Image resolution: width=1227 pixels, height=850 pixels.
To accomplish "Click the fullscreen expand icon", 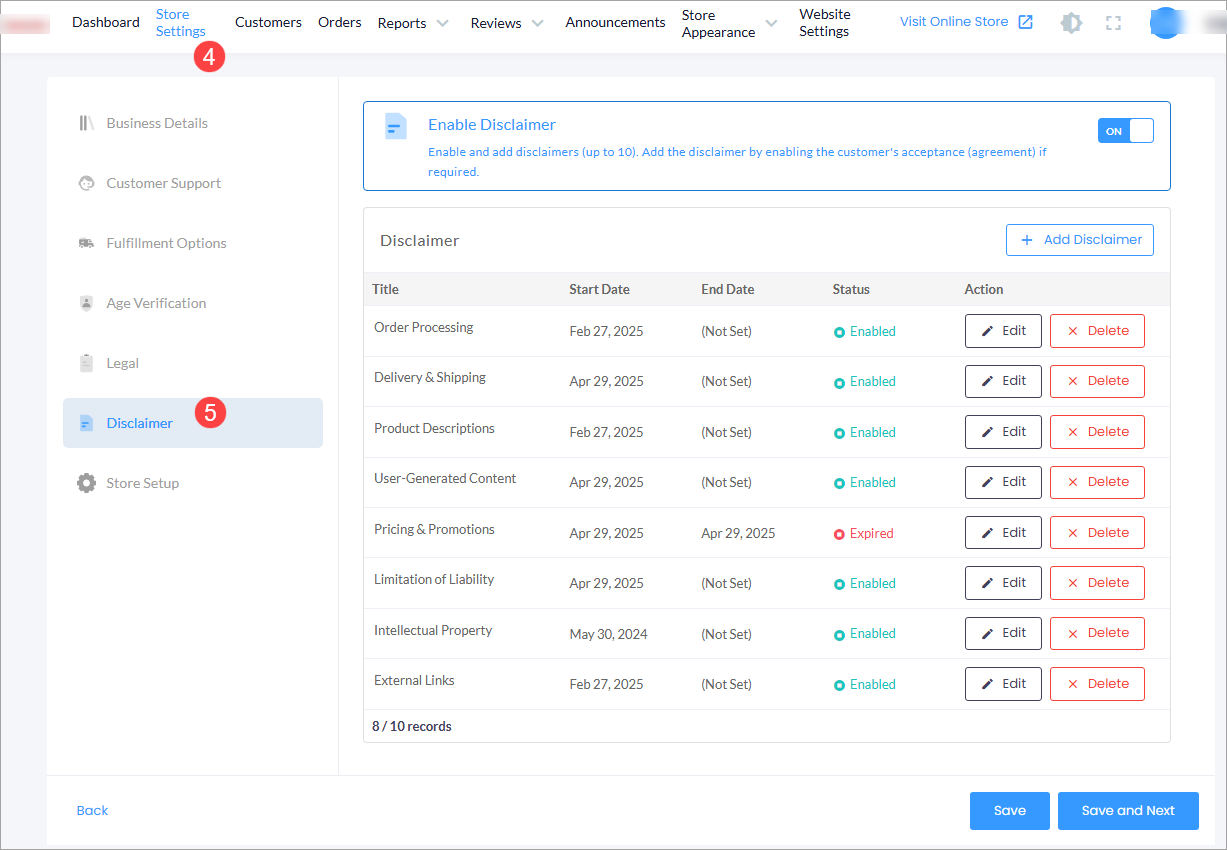I will click(1113, 22).
